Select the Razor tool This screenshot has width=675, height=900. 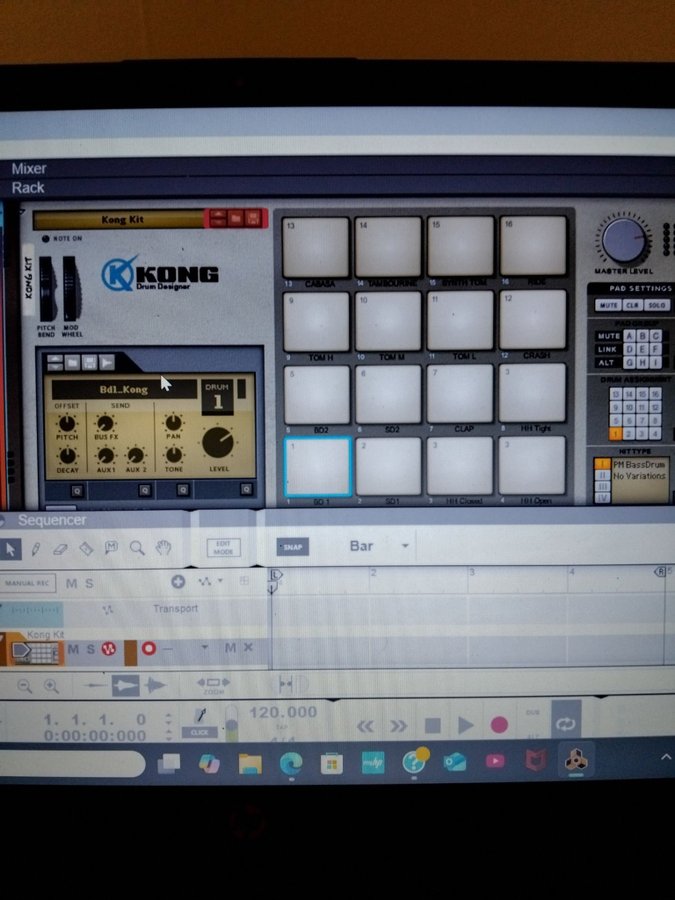point(86,549)
